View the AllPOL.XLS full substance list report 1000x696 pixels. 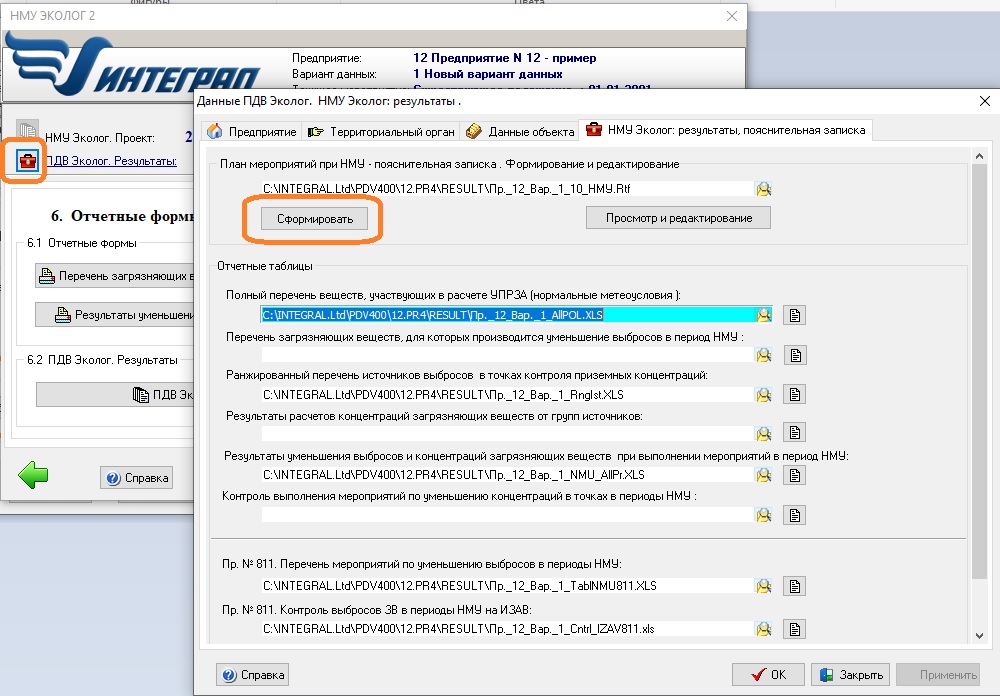(794, 315)
